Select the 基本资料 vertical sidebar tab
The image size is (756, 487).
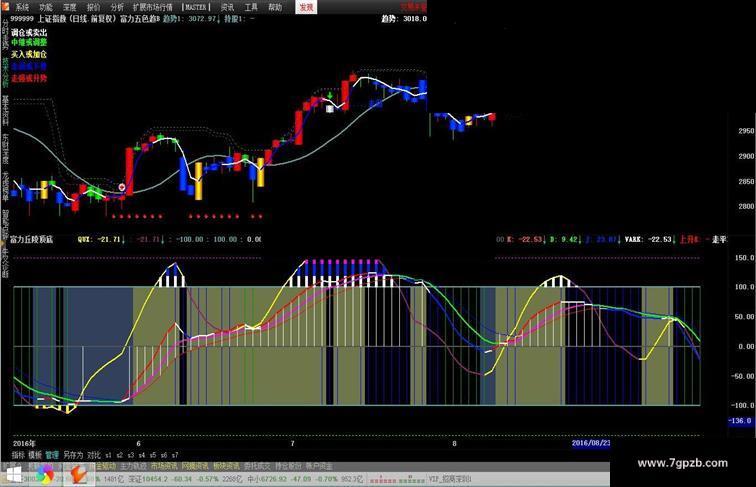pos(5,110)
